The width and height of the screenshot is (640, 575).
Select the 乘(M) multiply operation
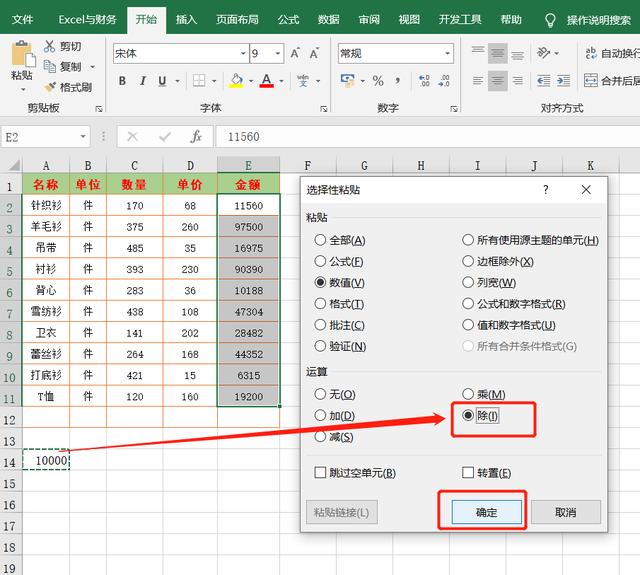coord(484,394)
